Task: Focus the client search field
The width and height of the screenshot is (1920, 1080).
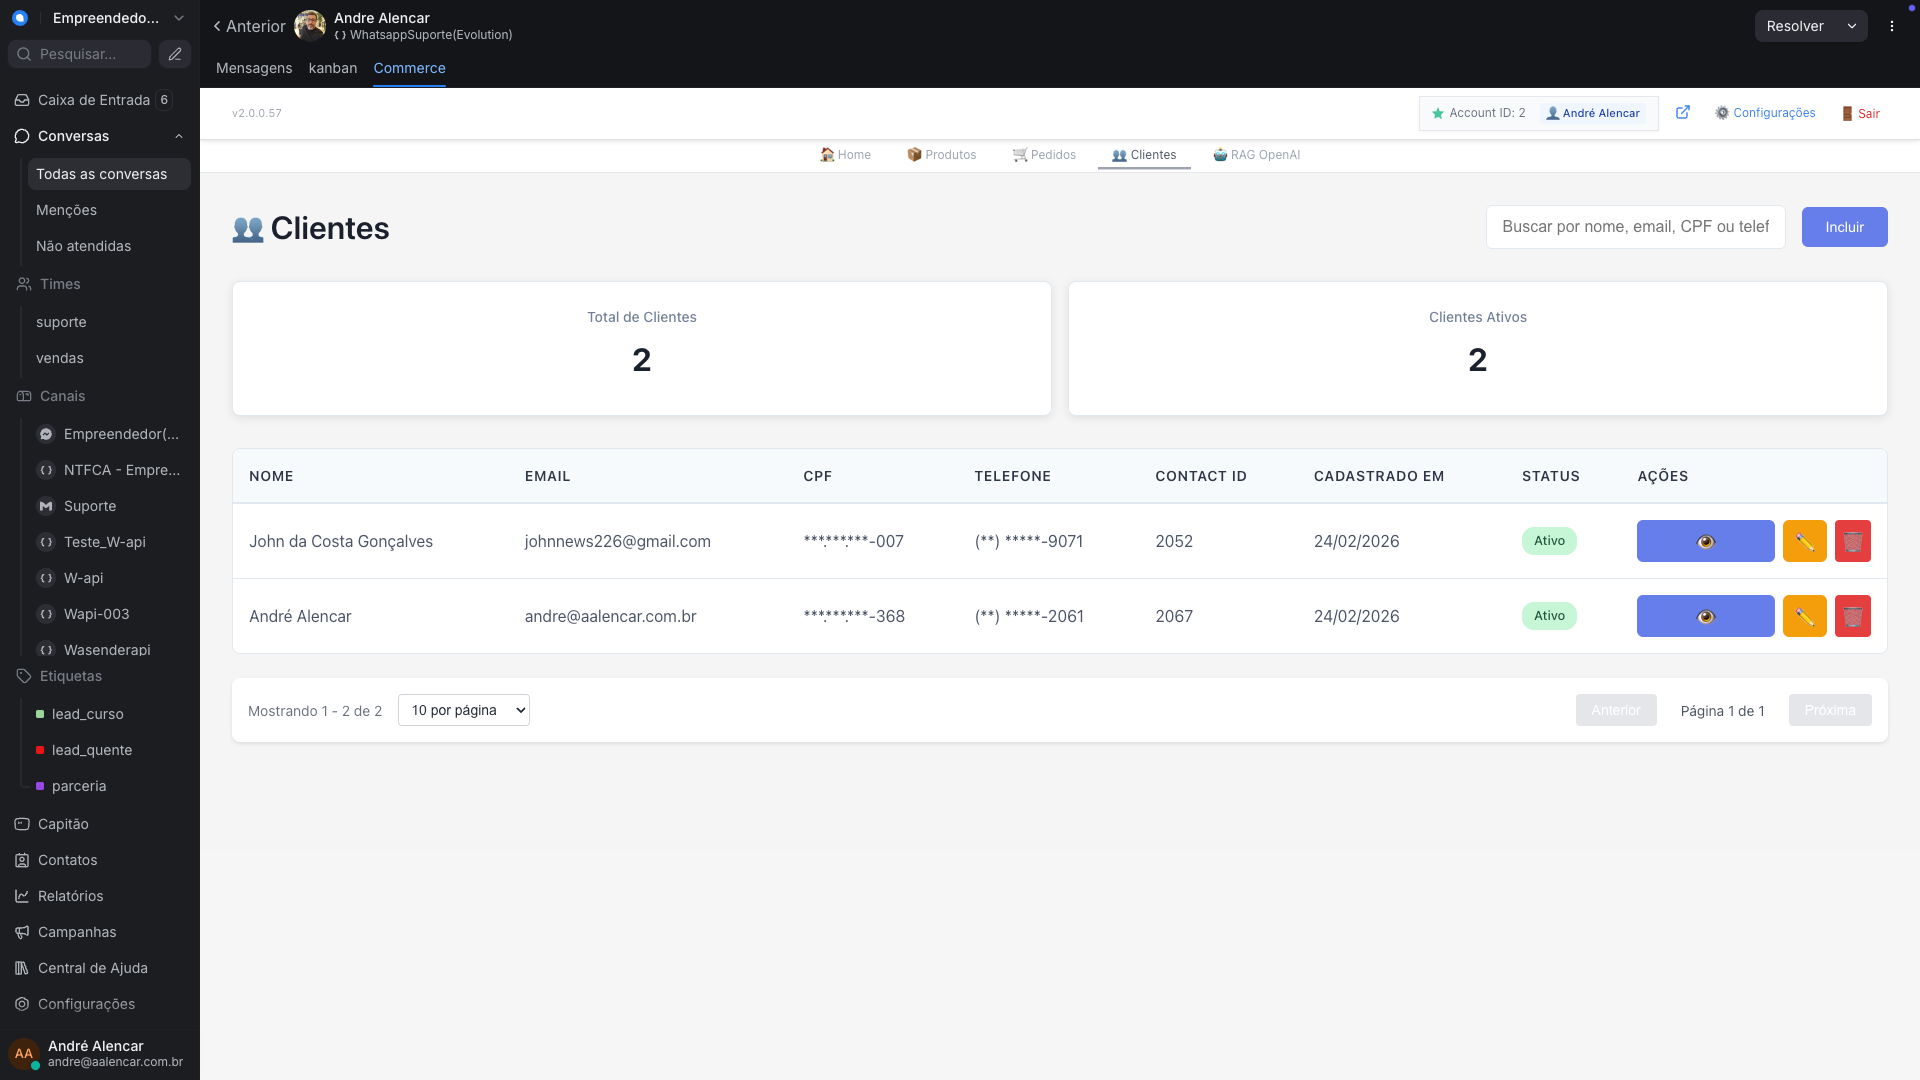Action: click(1635, 227)
